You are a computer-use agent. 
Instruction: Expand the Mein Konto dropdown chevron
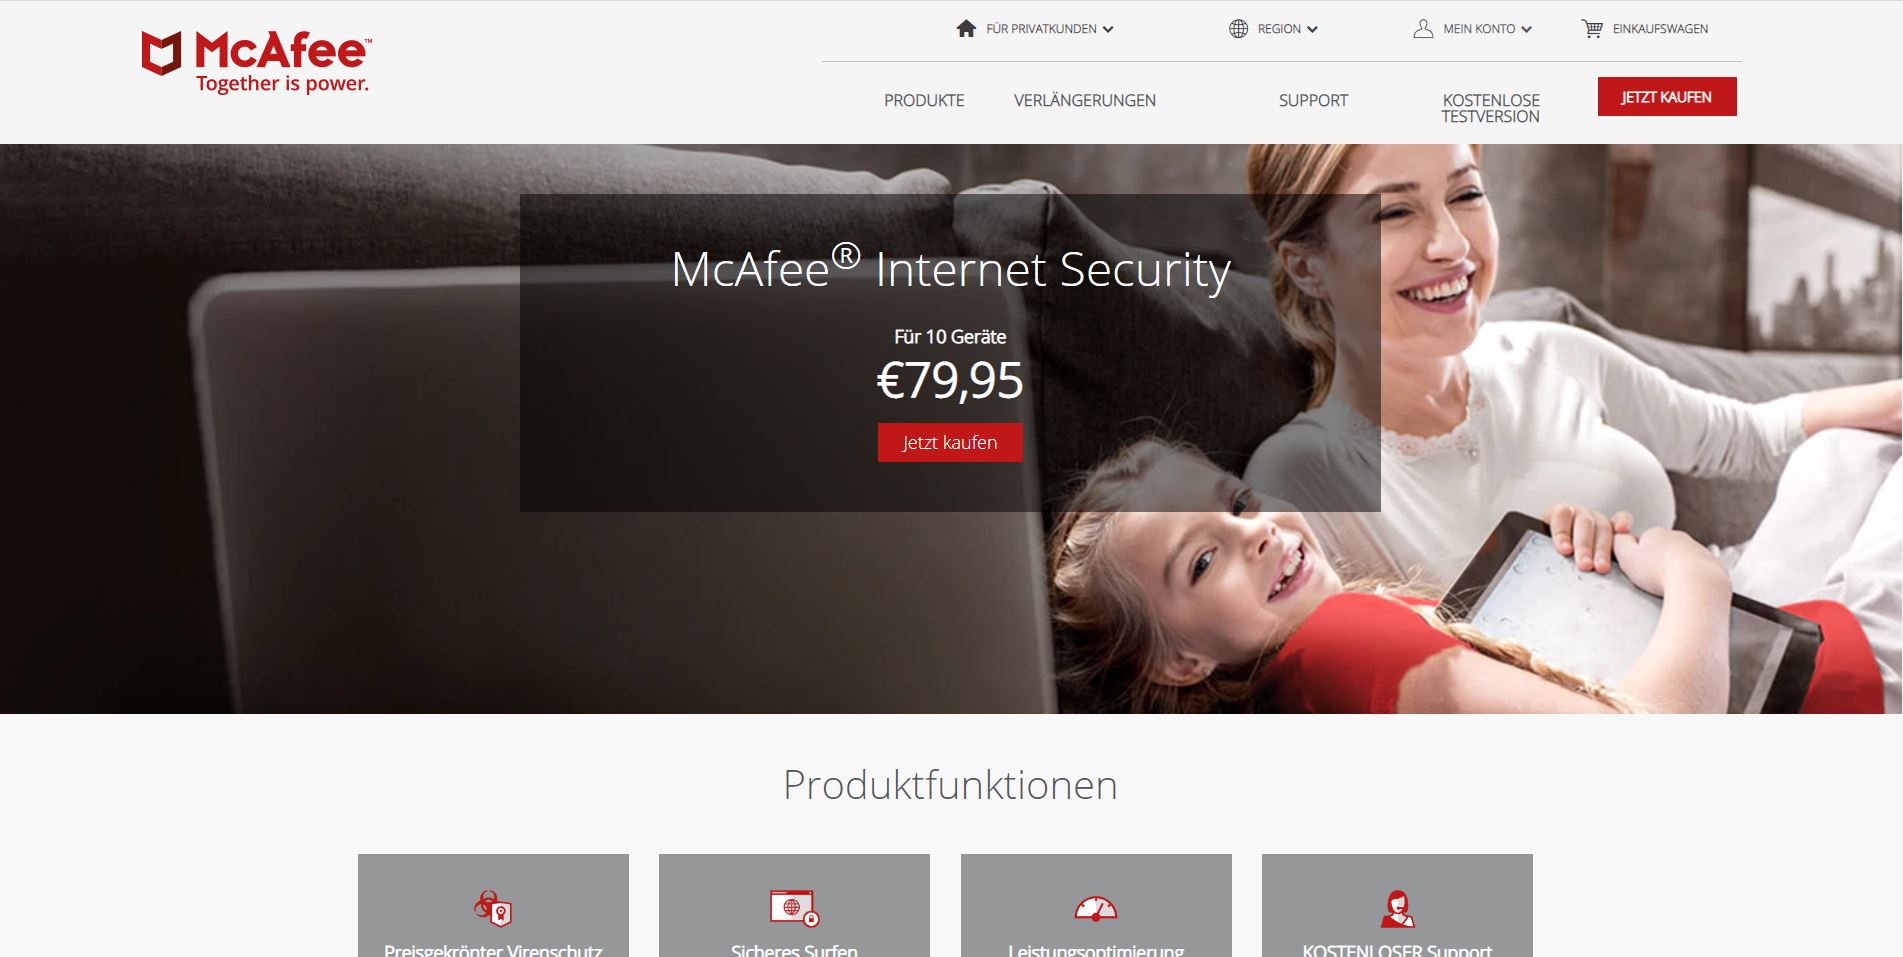click(1526, 30)
